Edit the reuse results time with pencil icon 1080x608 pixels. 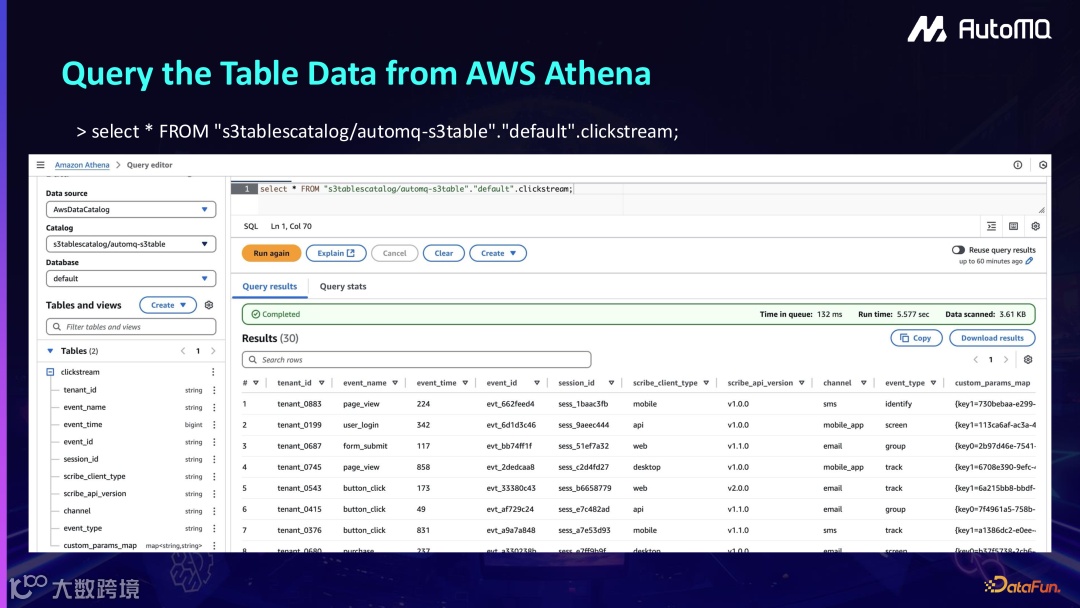[x=1030, y=261]
